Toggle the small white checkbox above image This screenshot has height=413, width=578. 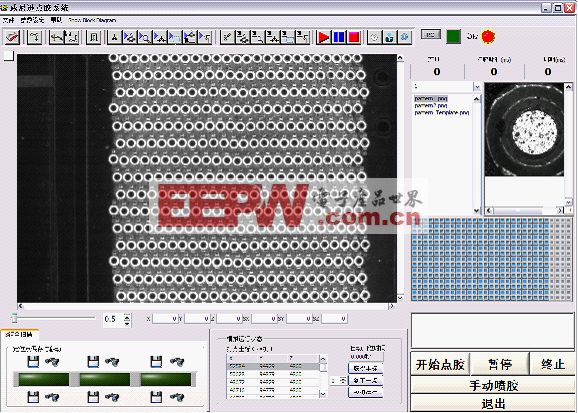point(9,56)
